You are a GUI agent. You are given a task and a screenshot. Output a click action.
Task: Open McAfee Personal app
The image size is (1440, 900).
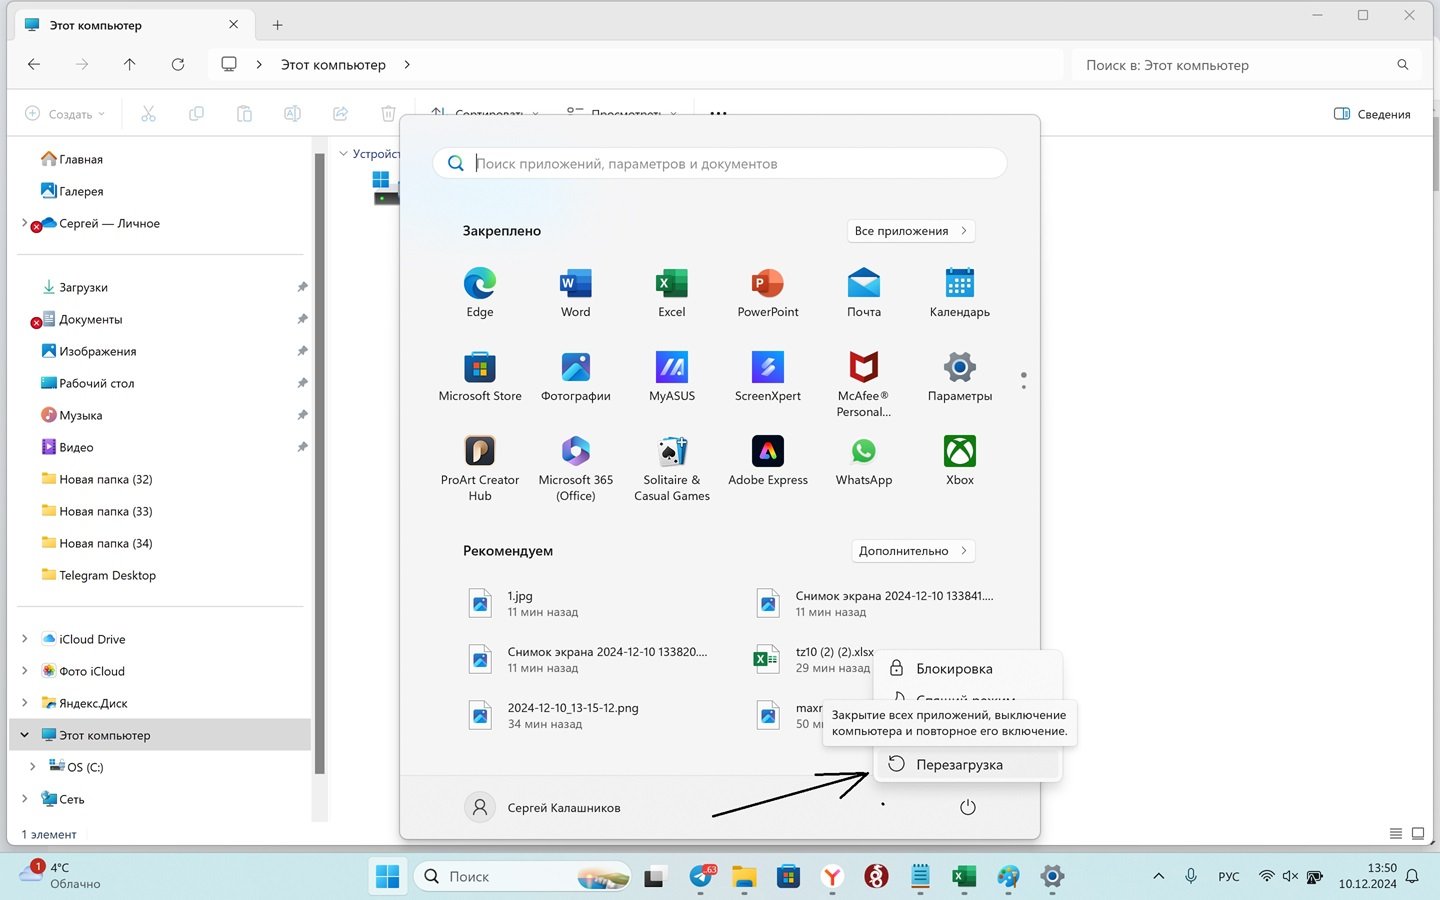pyautogui.click(x=864, y=384)
